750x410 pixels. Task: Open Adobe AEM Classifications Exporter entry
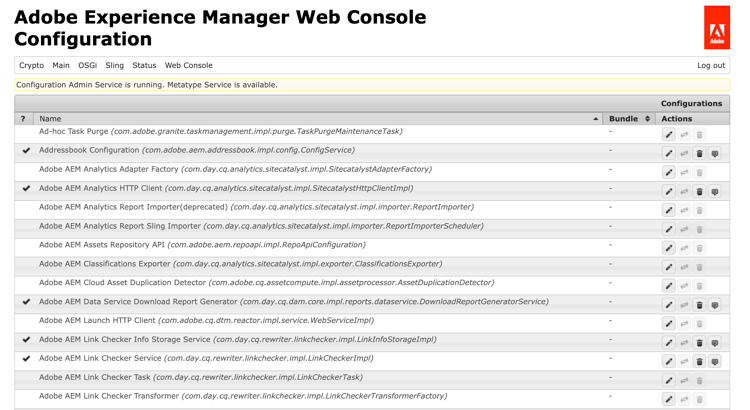tap(240, 264)
